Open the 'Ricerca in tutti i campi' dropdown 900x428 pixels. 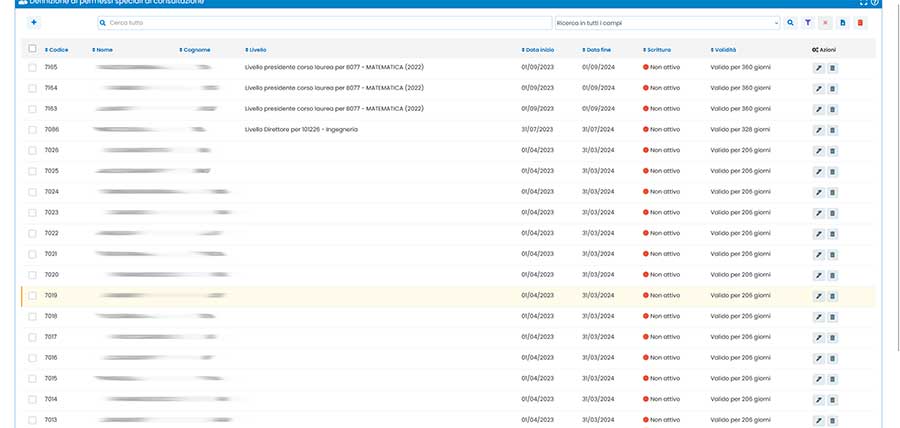click(x=666, y=21)
